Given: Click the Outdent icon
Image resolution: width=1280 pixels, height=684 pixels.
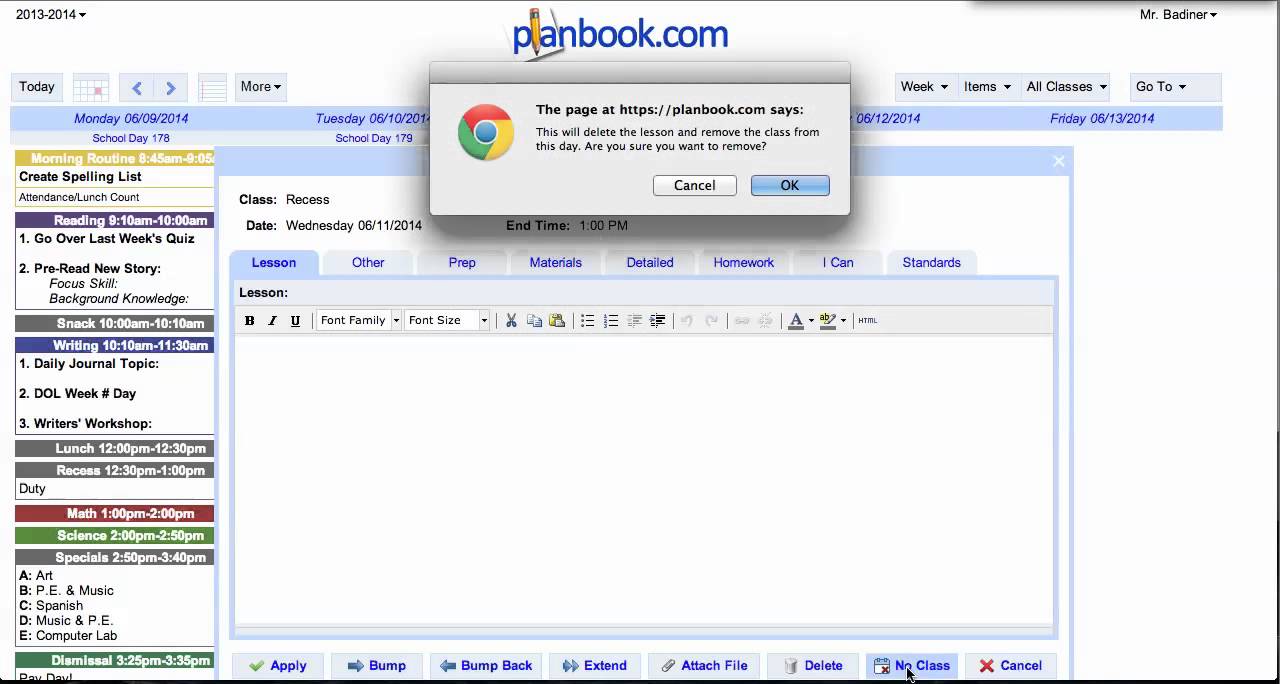Looking at the screenshot, I should pos(634,321).
